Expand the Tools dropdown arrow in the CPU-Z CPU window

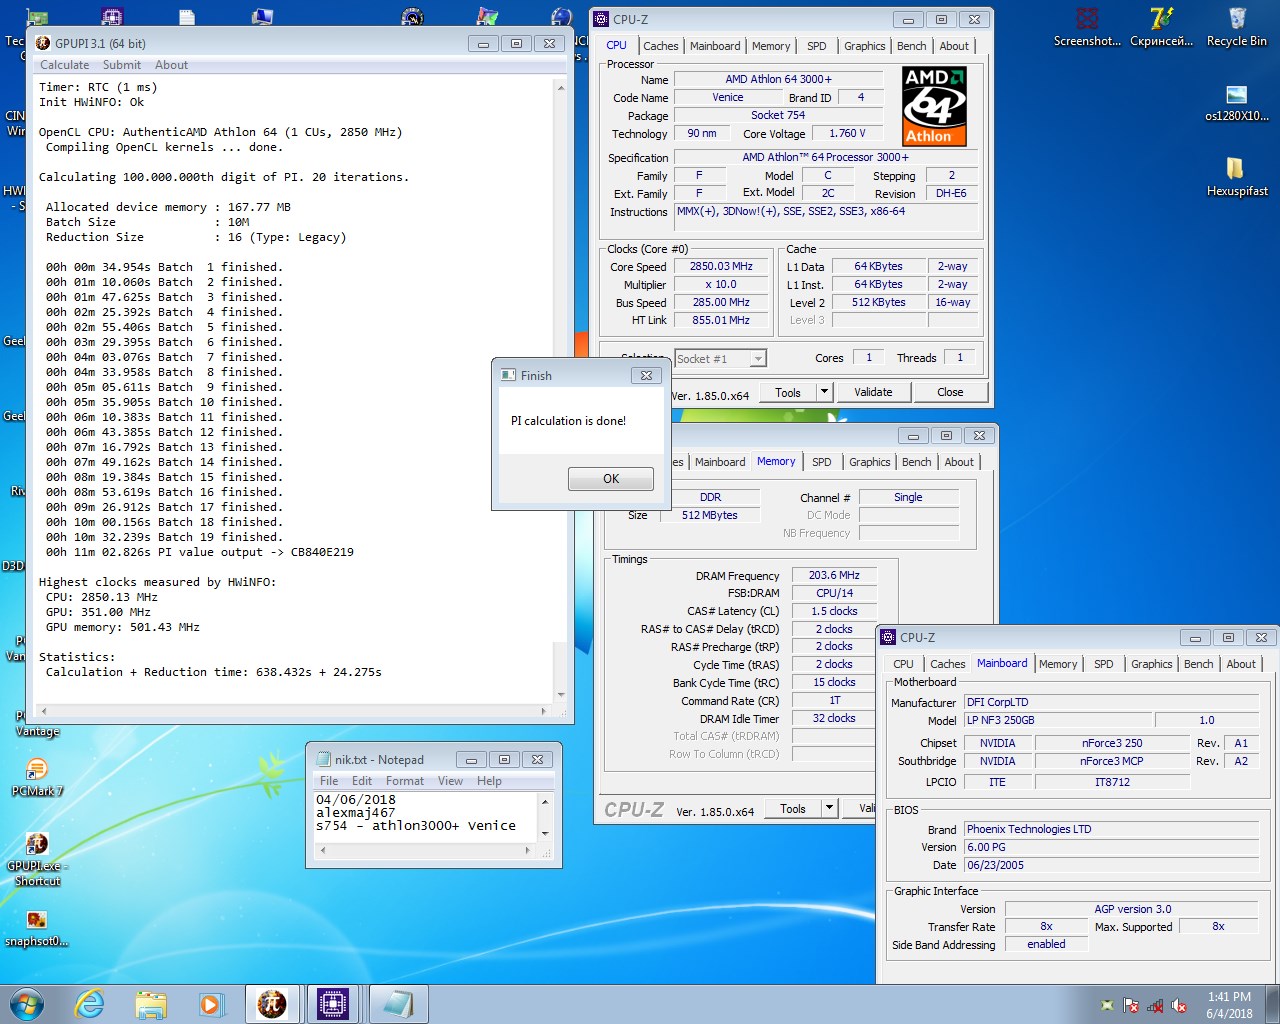point(825,392)
